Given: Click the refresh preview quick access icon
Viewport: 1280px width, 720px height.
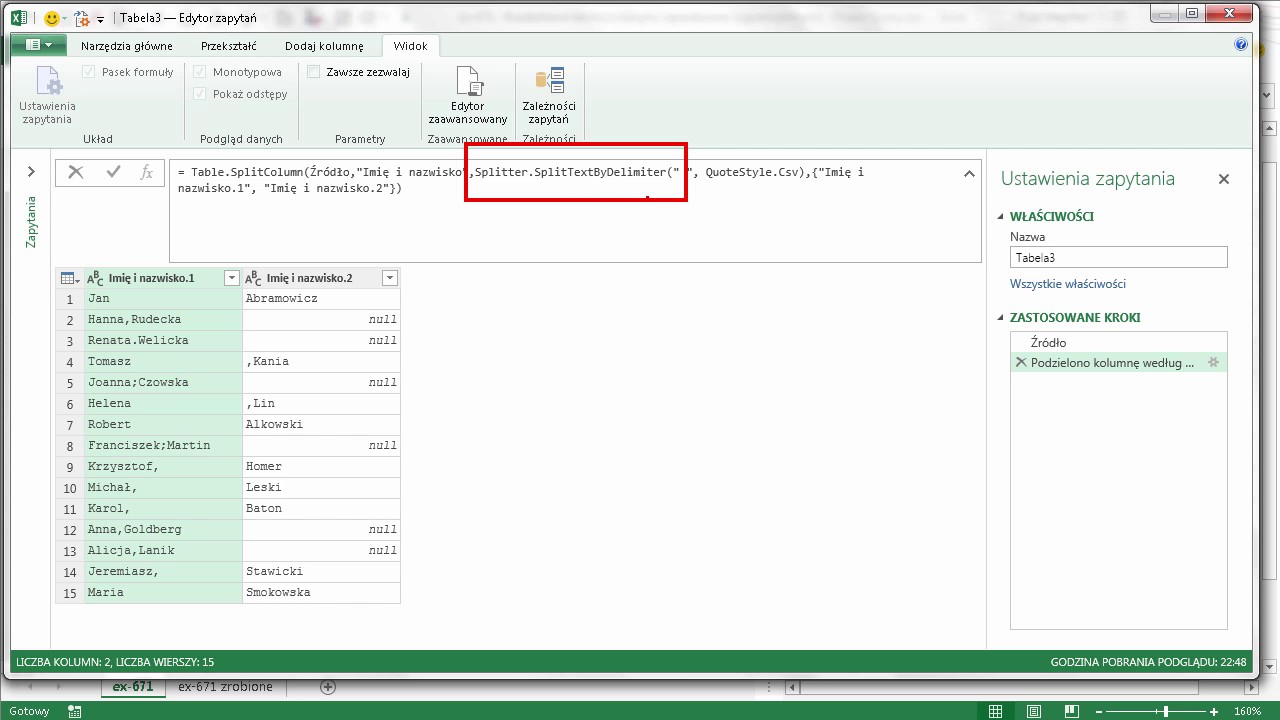Looking at the screenshot, I should pos(82,17).
